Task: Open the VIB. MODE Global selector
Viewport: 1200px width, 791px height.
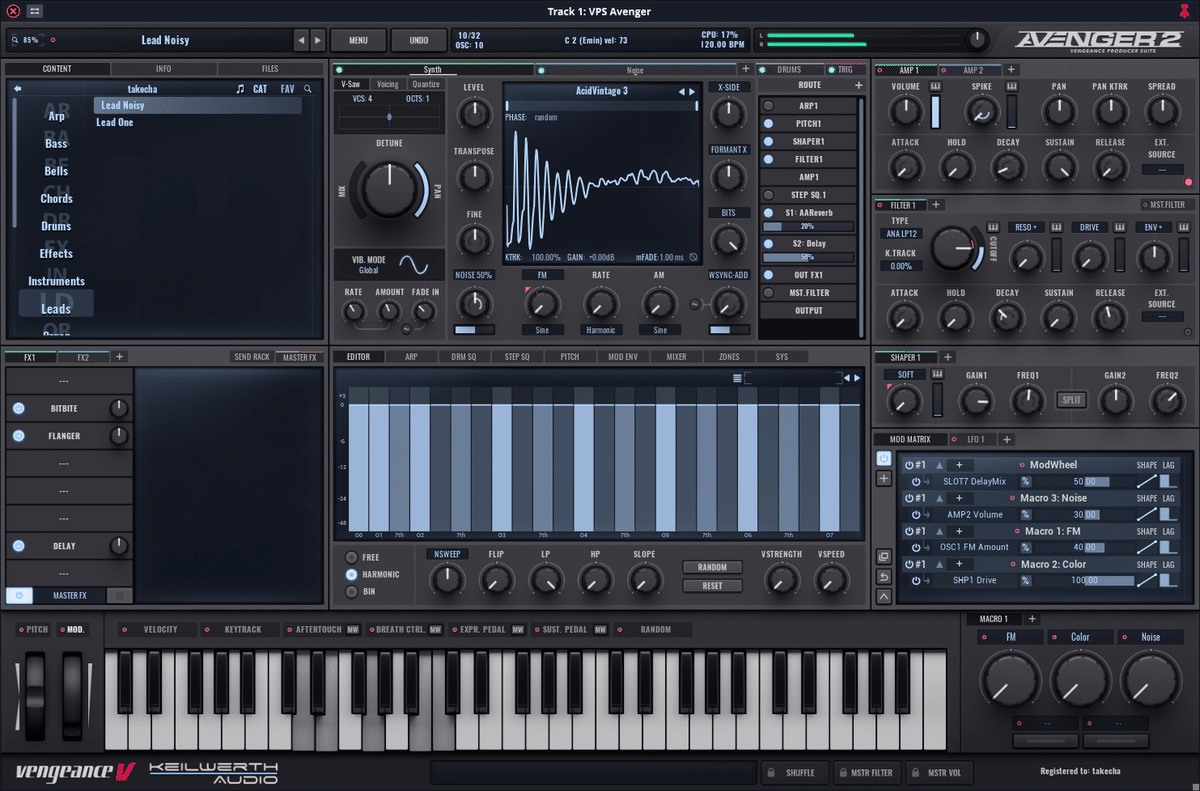Action: click(x=369, y=270)
